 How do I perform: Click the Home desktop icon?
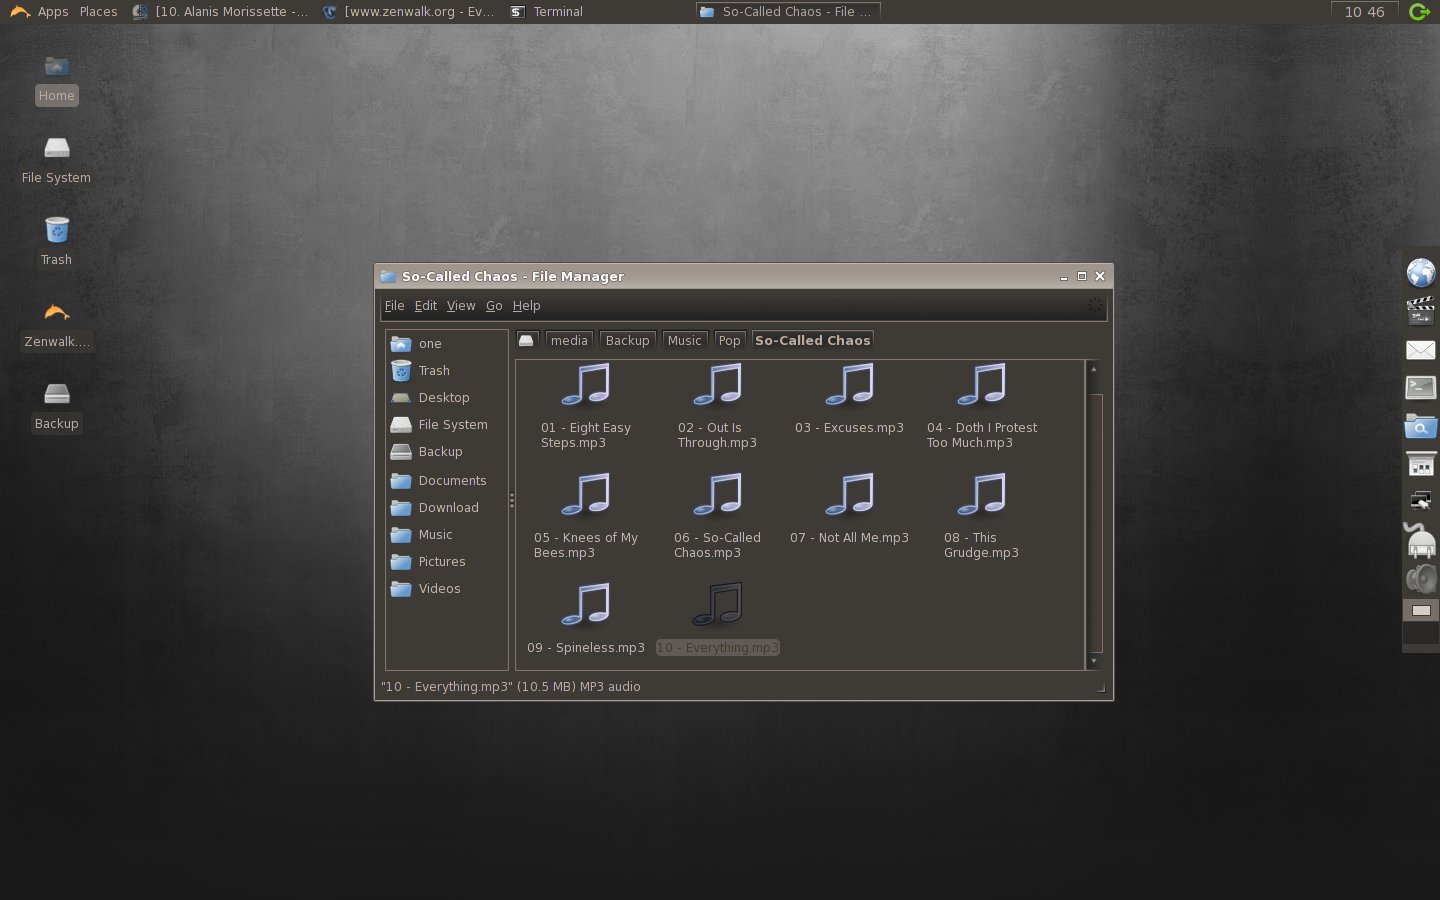[57, 67]
